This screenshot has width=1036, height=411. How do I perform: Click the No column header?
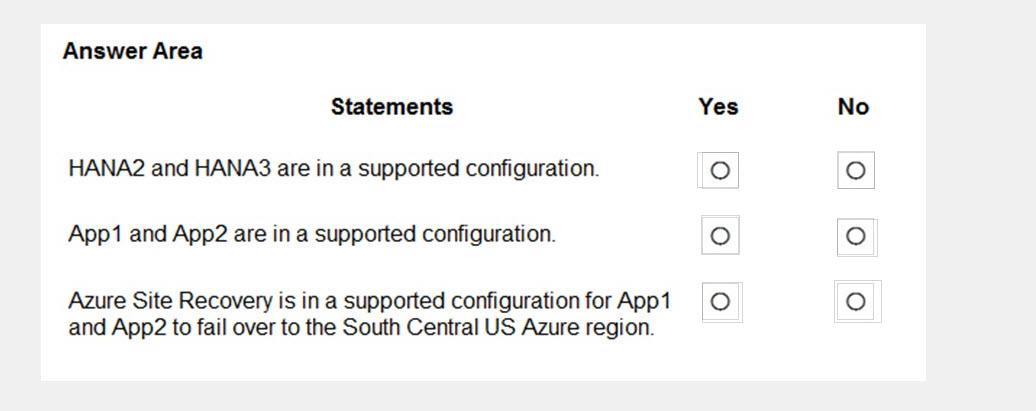pyautogui.click(x=853, y=106)
